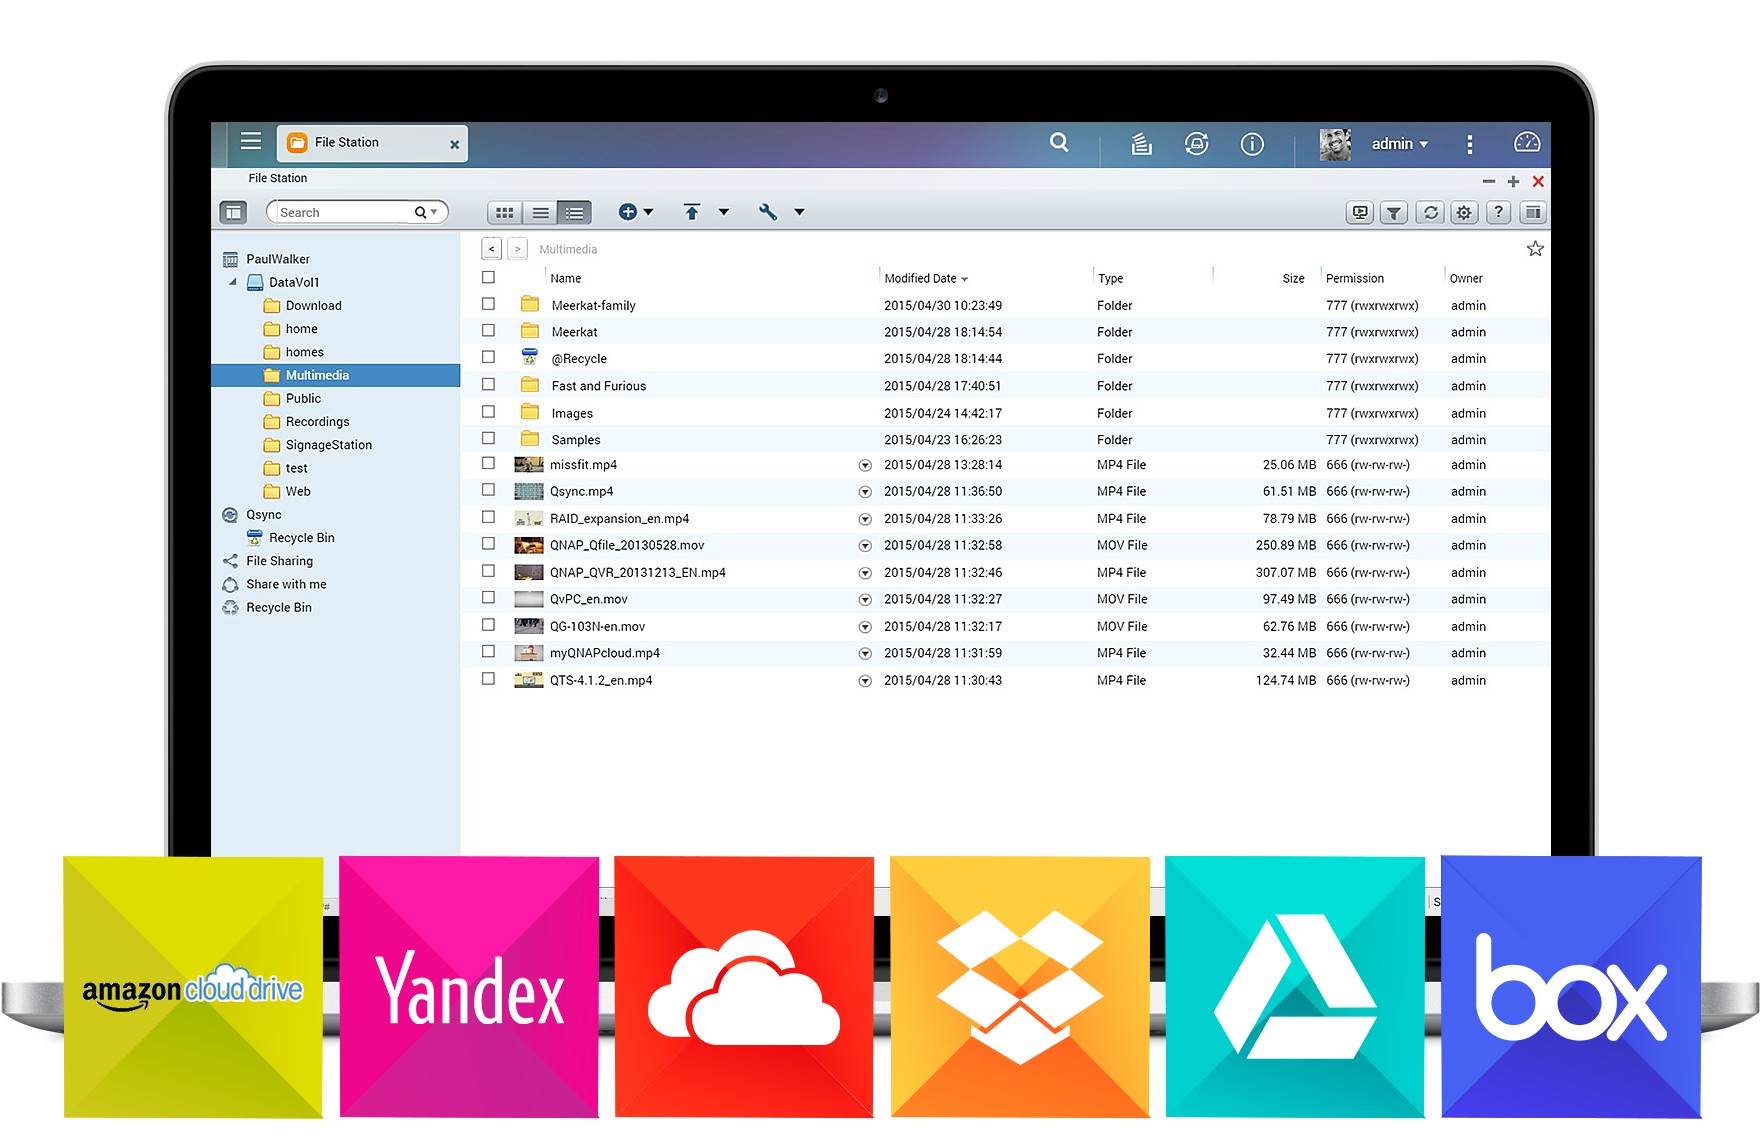Open the dashboard gauge icon
This screenshot has width=1760, height=1140.
[1527, 143]
